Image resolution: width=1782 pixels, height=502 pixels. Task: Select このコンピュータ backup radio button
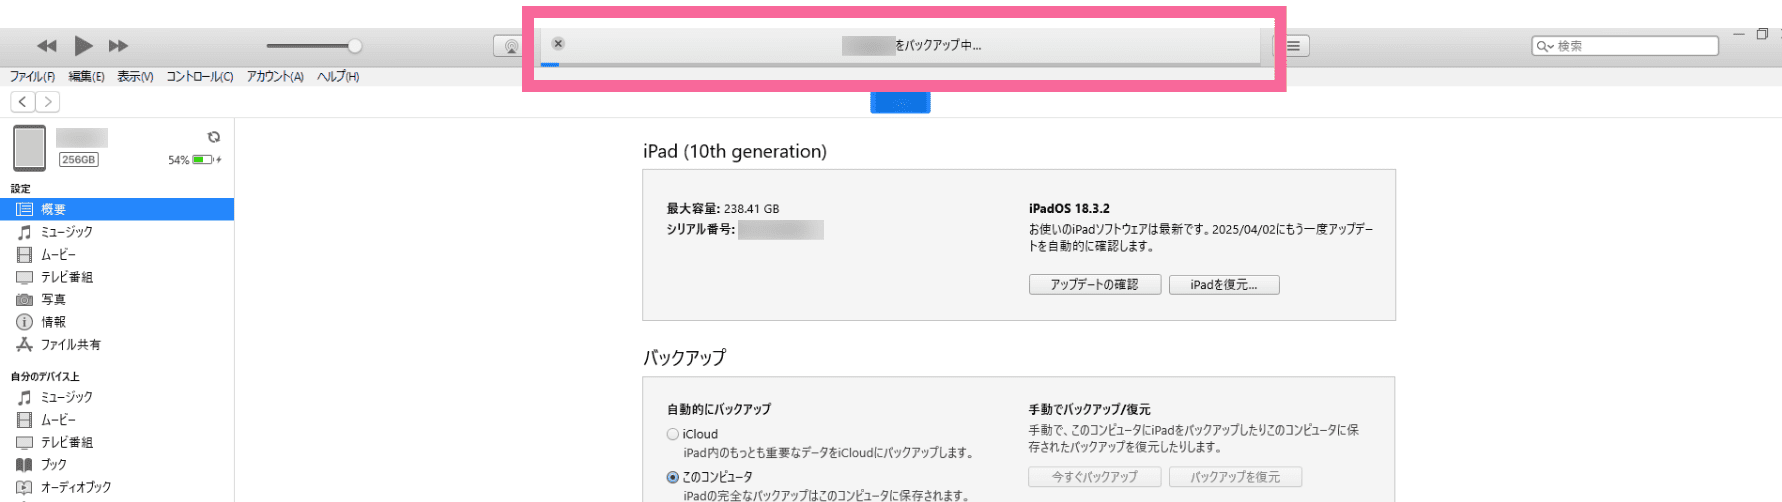point(673,477)
